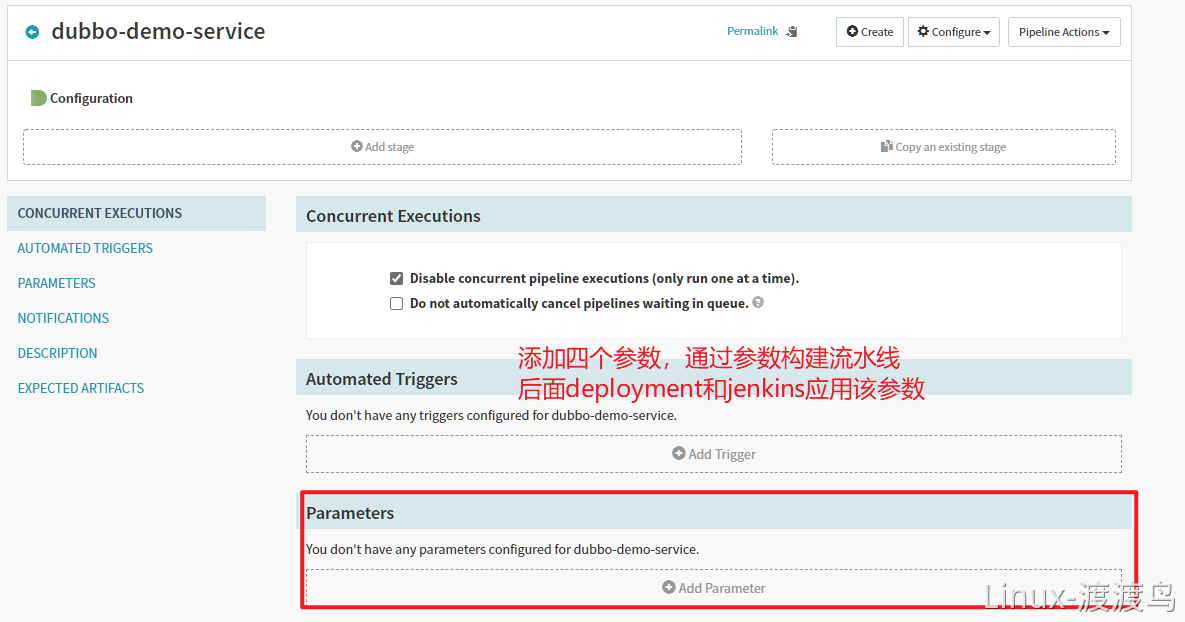Expand the Pipeline Actions menu
The height and width of the screenshot is (622, 1185).
(1064, 32)
